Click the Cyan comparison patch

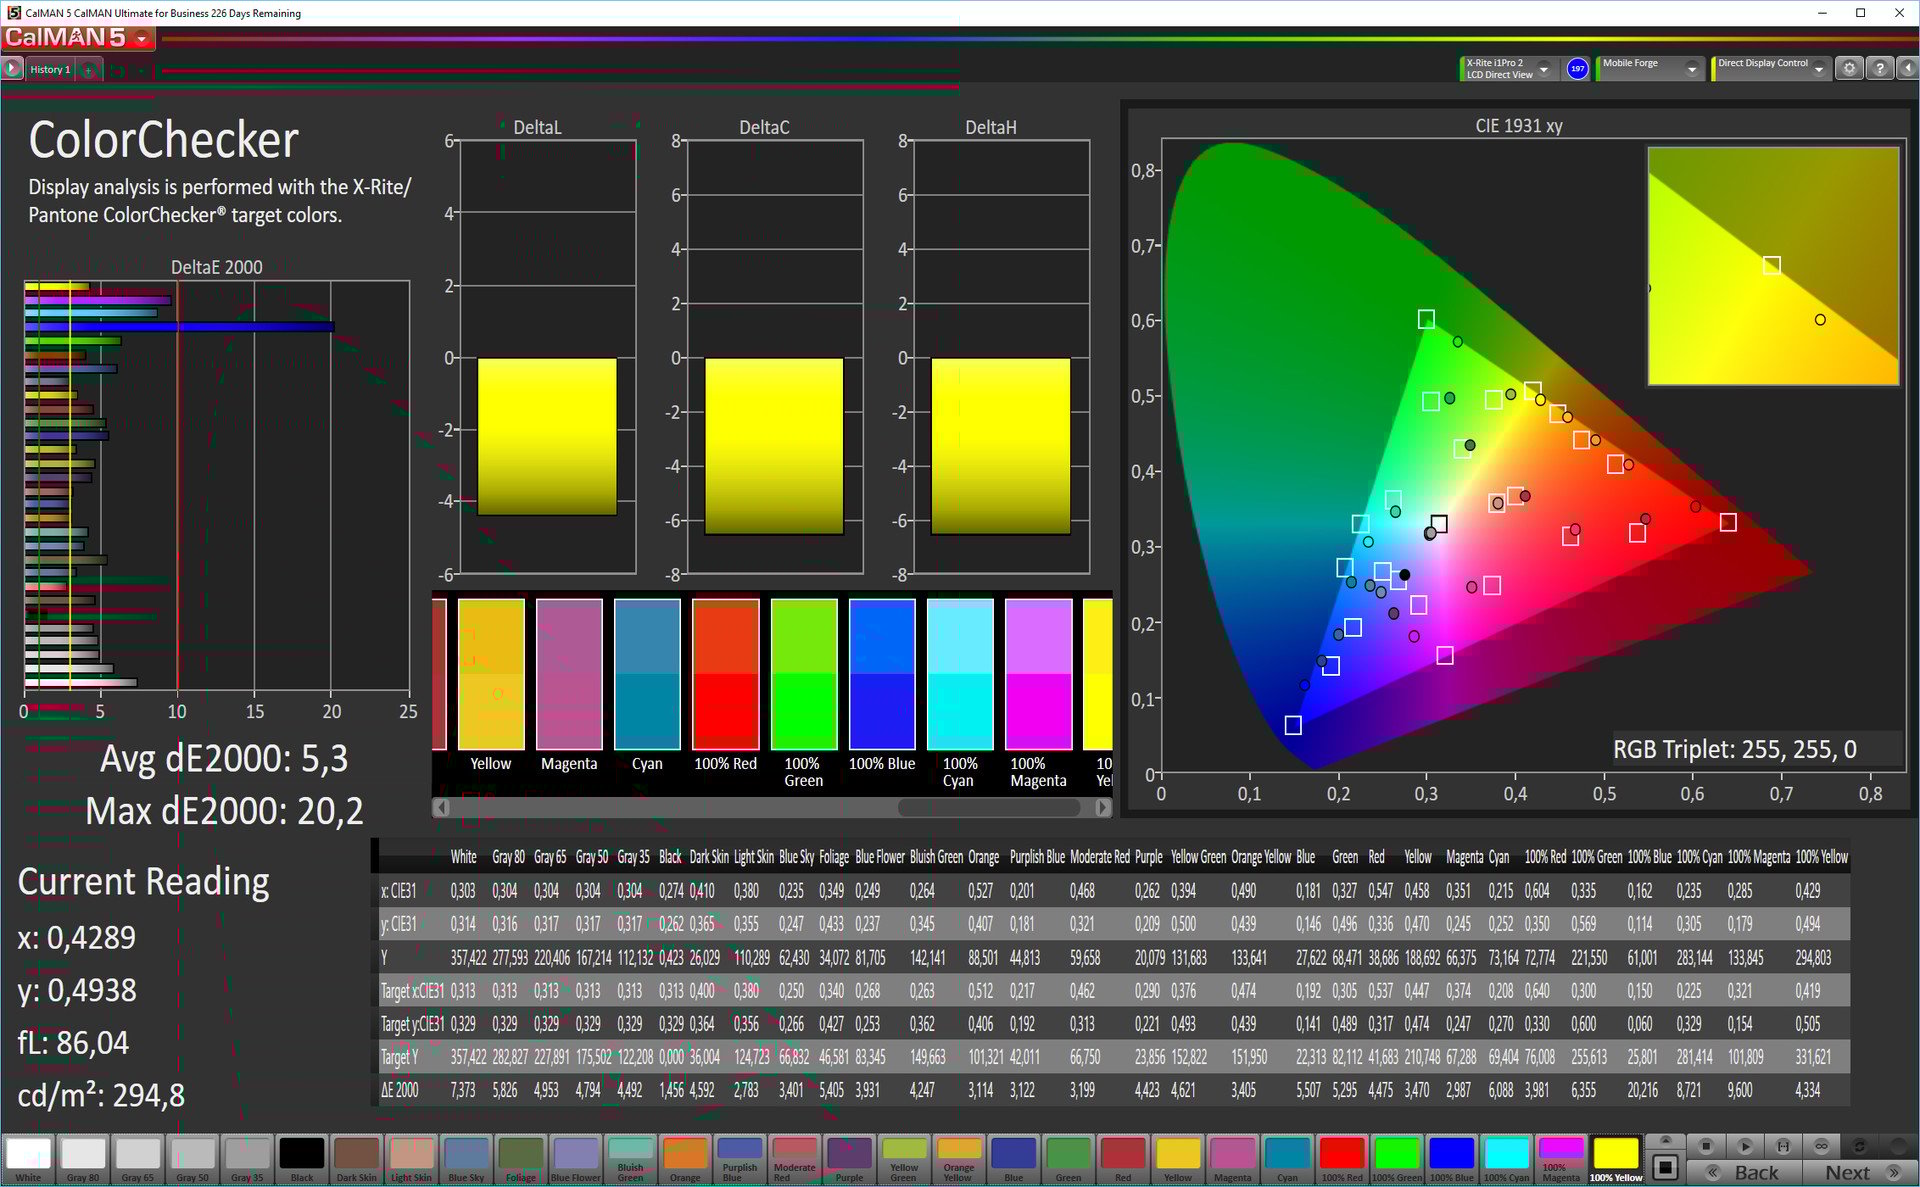tap(647, 674)
